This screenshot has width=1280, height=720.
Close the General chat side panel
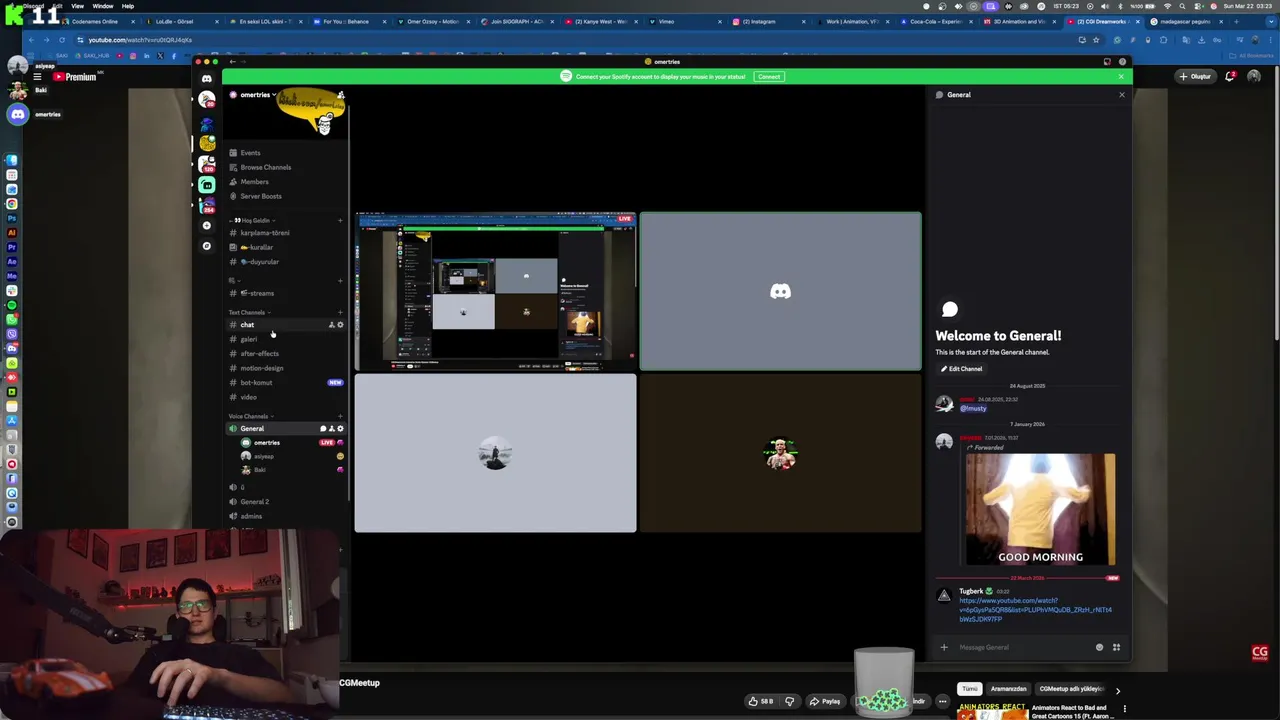1121,95
